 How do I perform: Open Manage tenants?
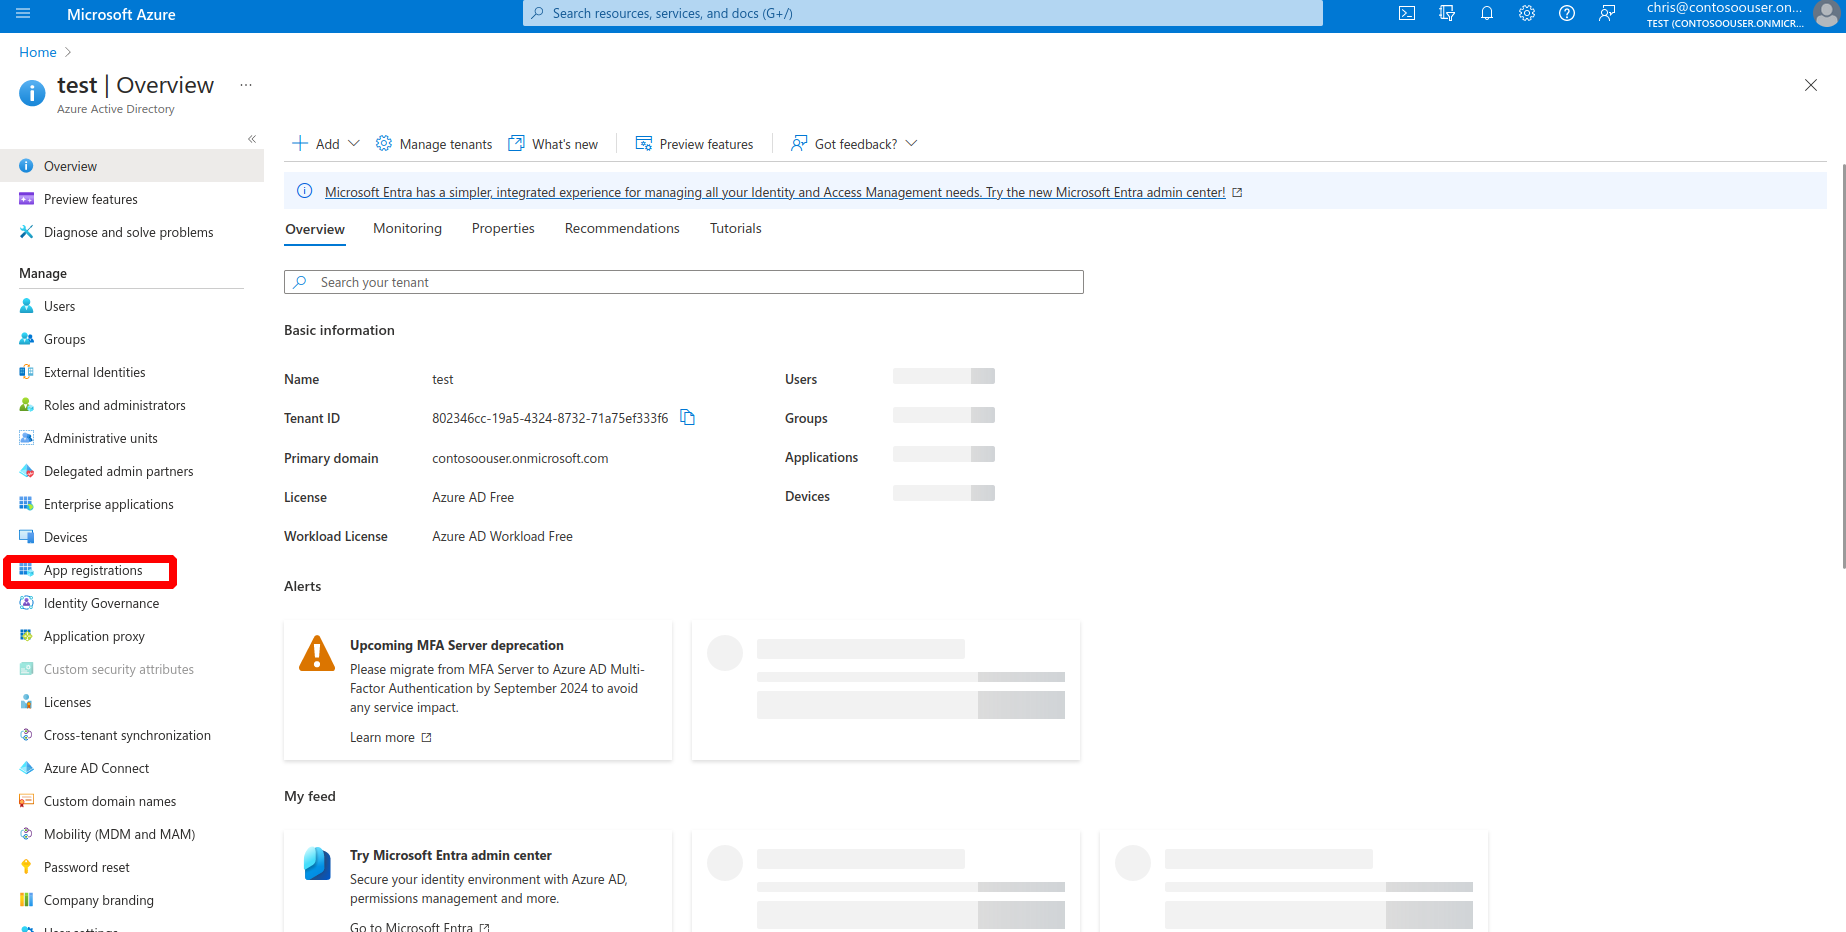(434, 144)
